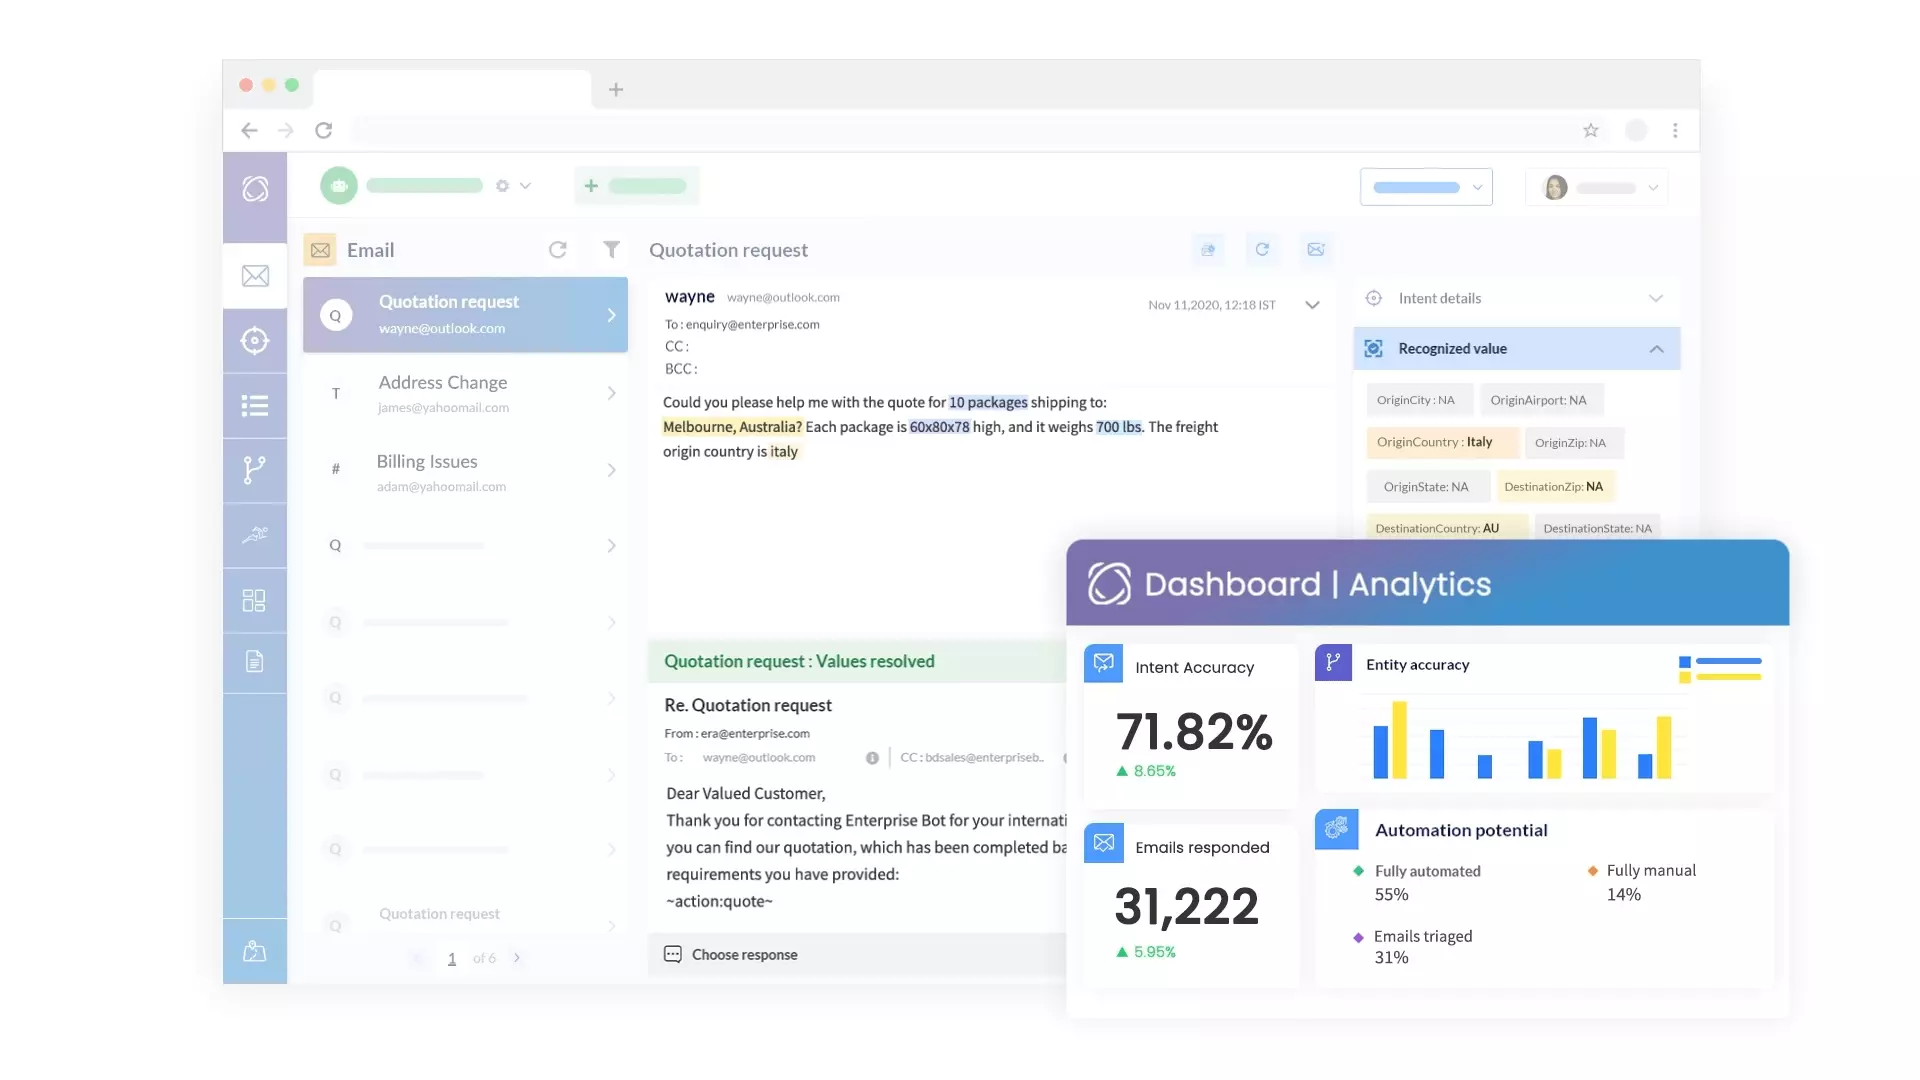
Task: Refresh the Email list
Action: point(558,250)
